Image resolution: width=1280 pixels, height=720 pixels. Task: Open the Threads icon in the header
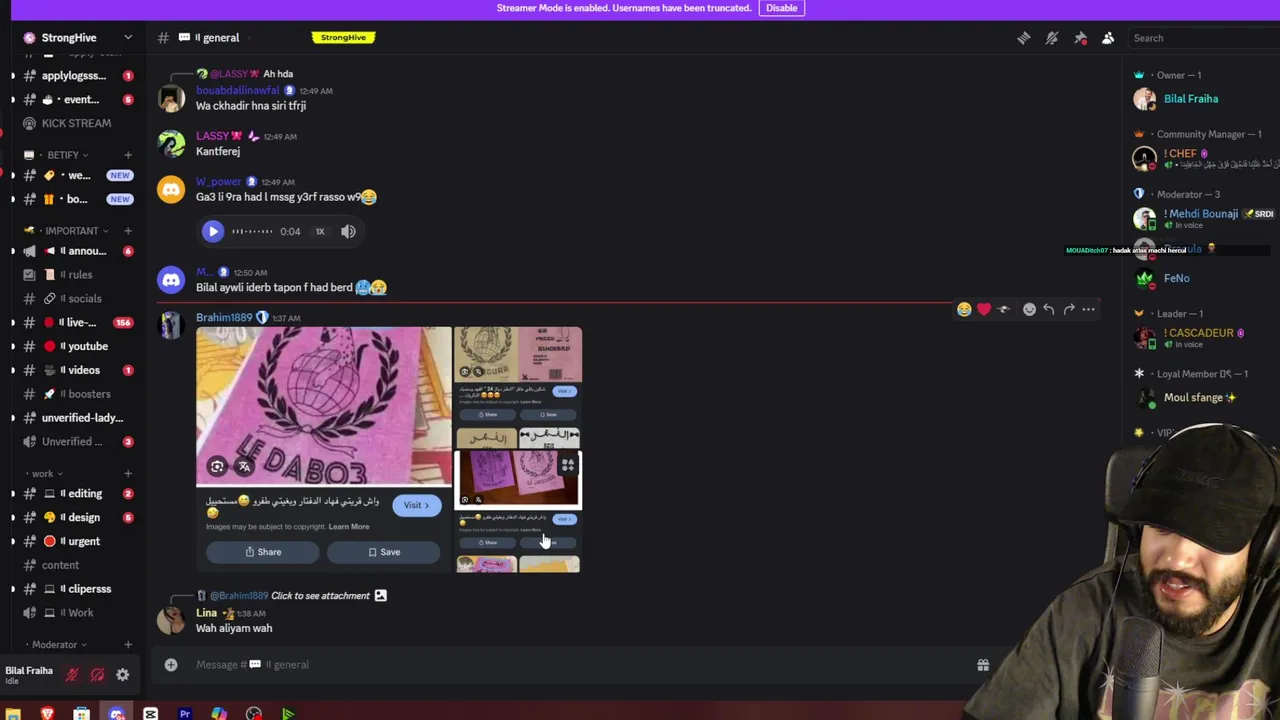pos(1023,38)
